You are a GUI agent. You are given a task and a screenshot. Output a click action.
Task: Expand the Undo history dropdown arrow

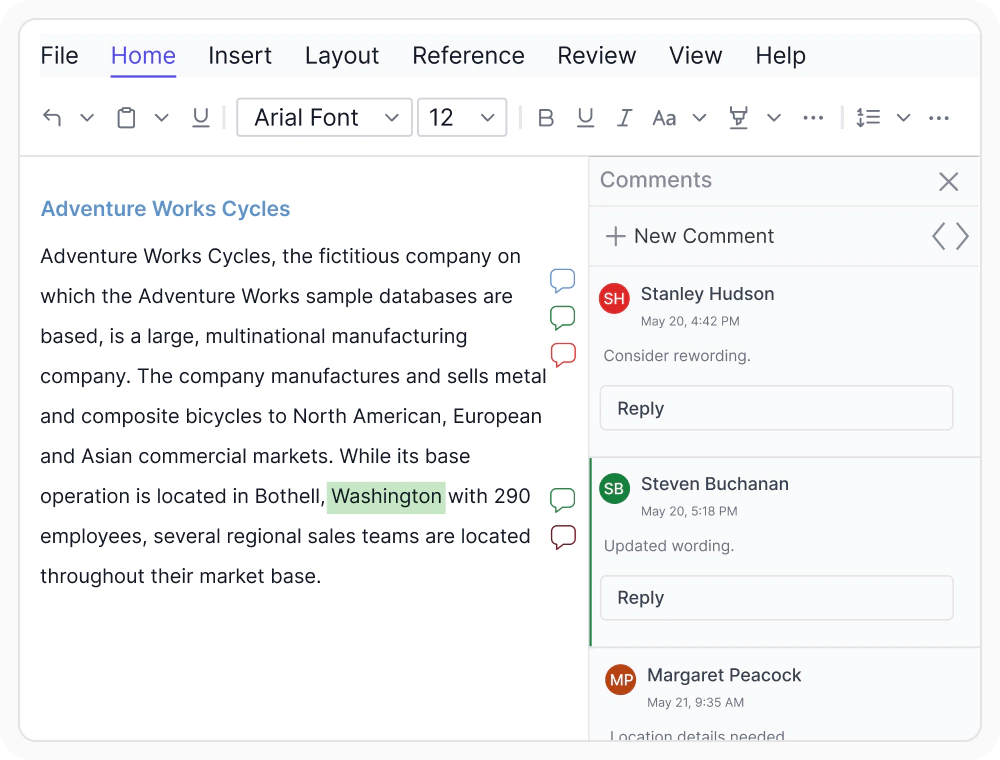click(87, 118)
